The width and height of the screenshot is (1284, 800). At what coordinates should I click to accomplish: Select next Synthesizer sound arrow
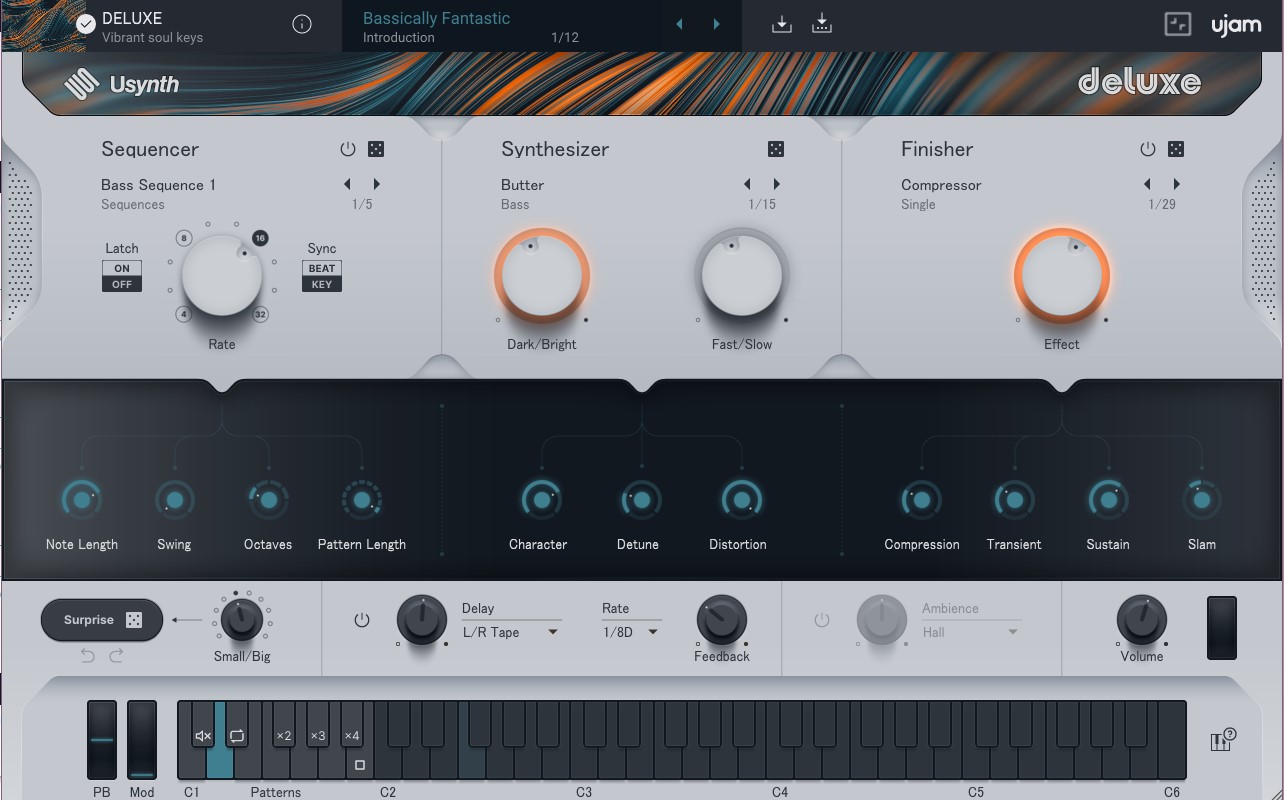pos(776,184)
